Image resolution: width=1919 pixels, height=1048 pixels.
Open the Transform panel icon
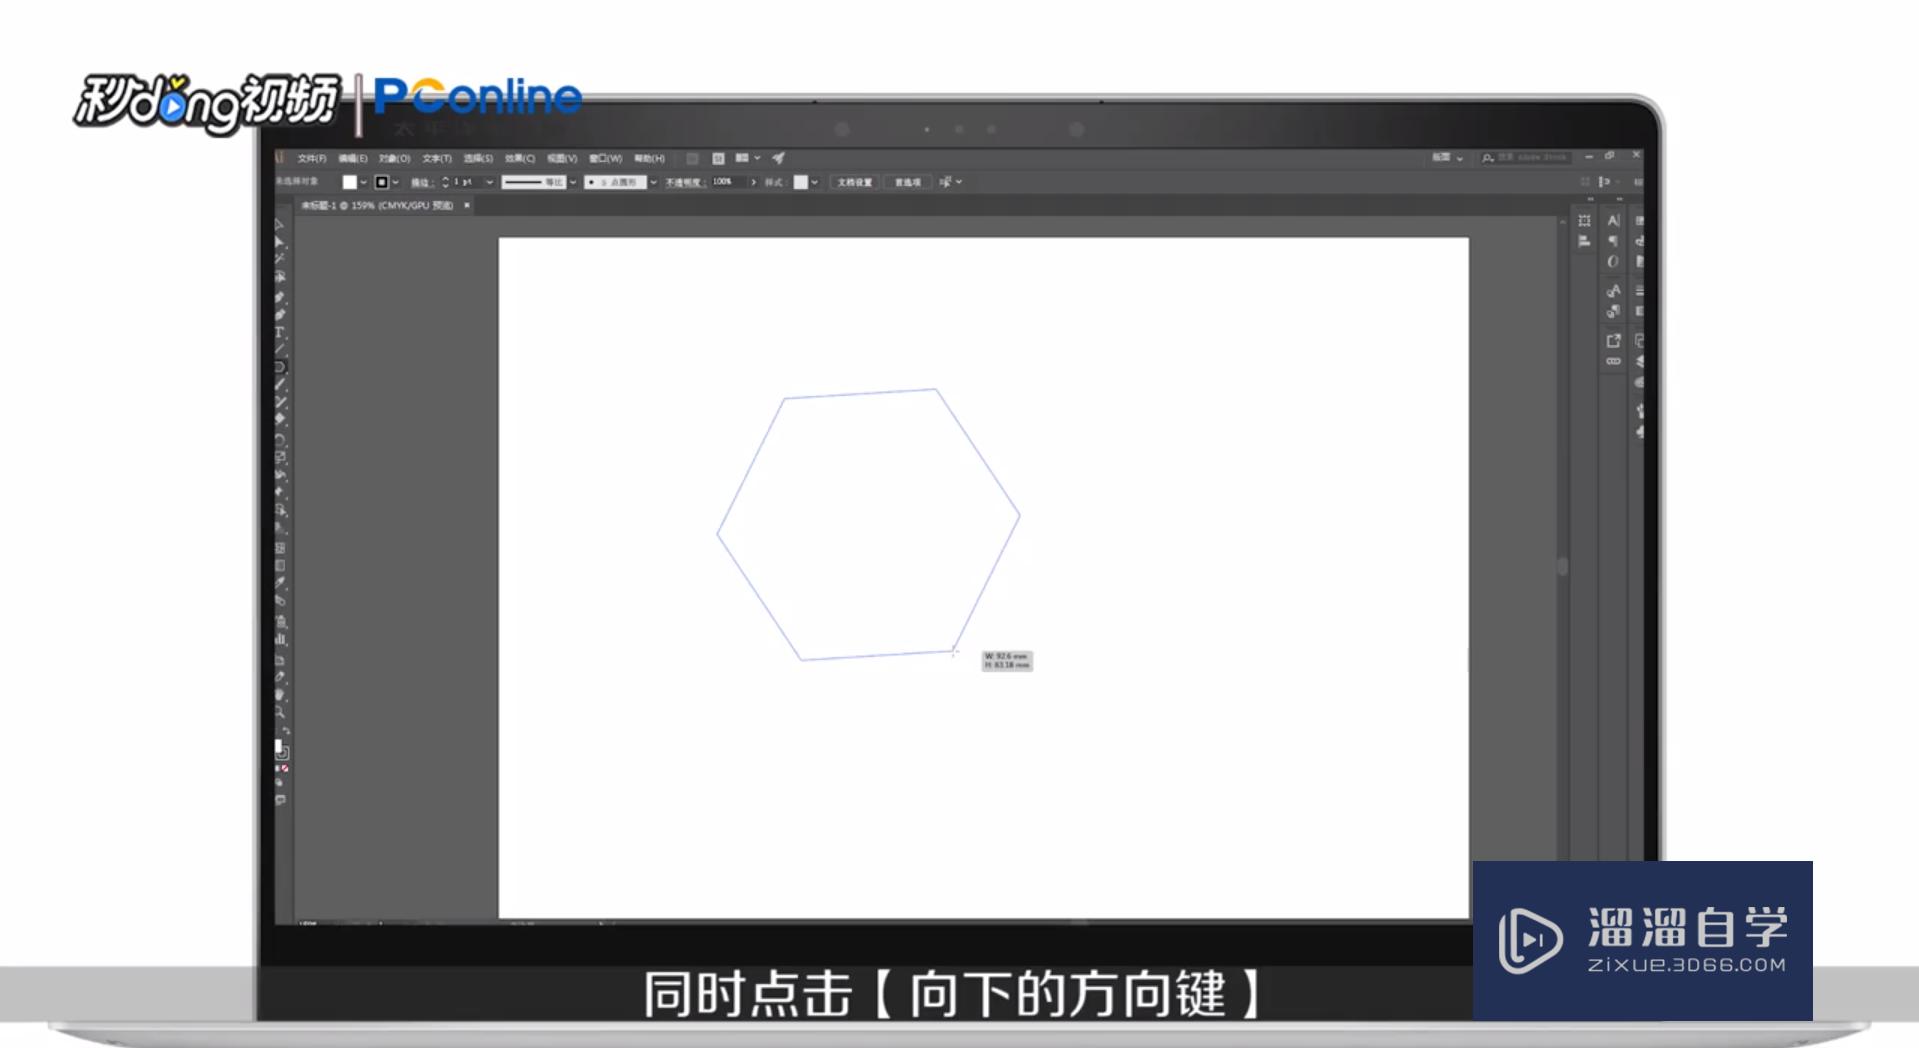(x=1584, y=220)
